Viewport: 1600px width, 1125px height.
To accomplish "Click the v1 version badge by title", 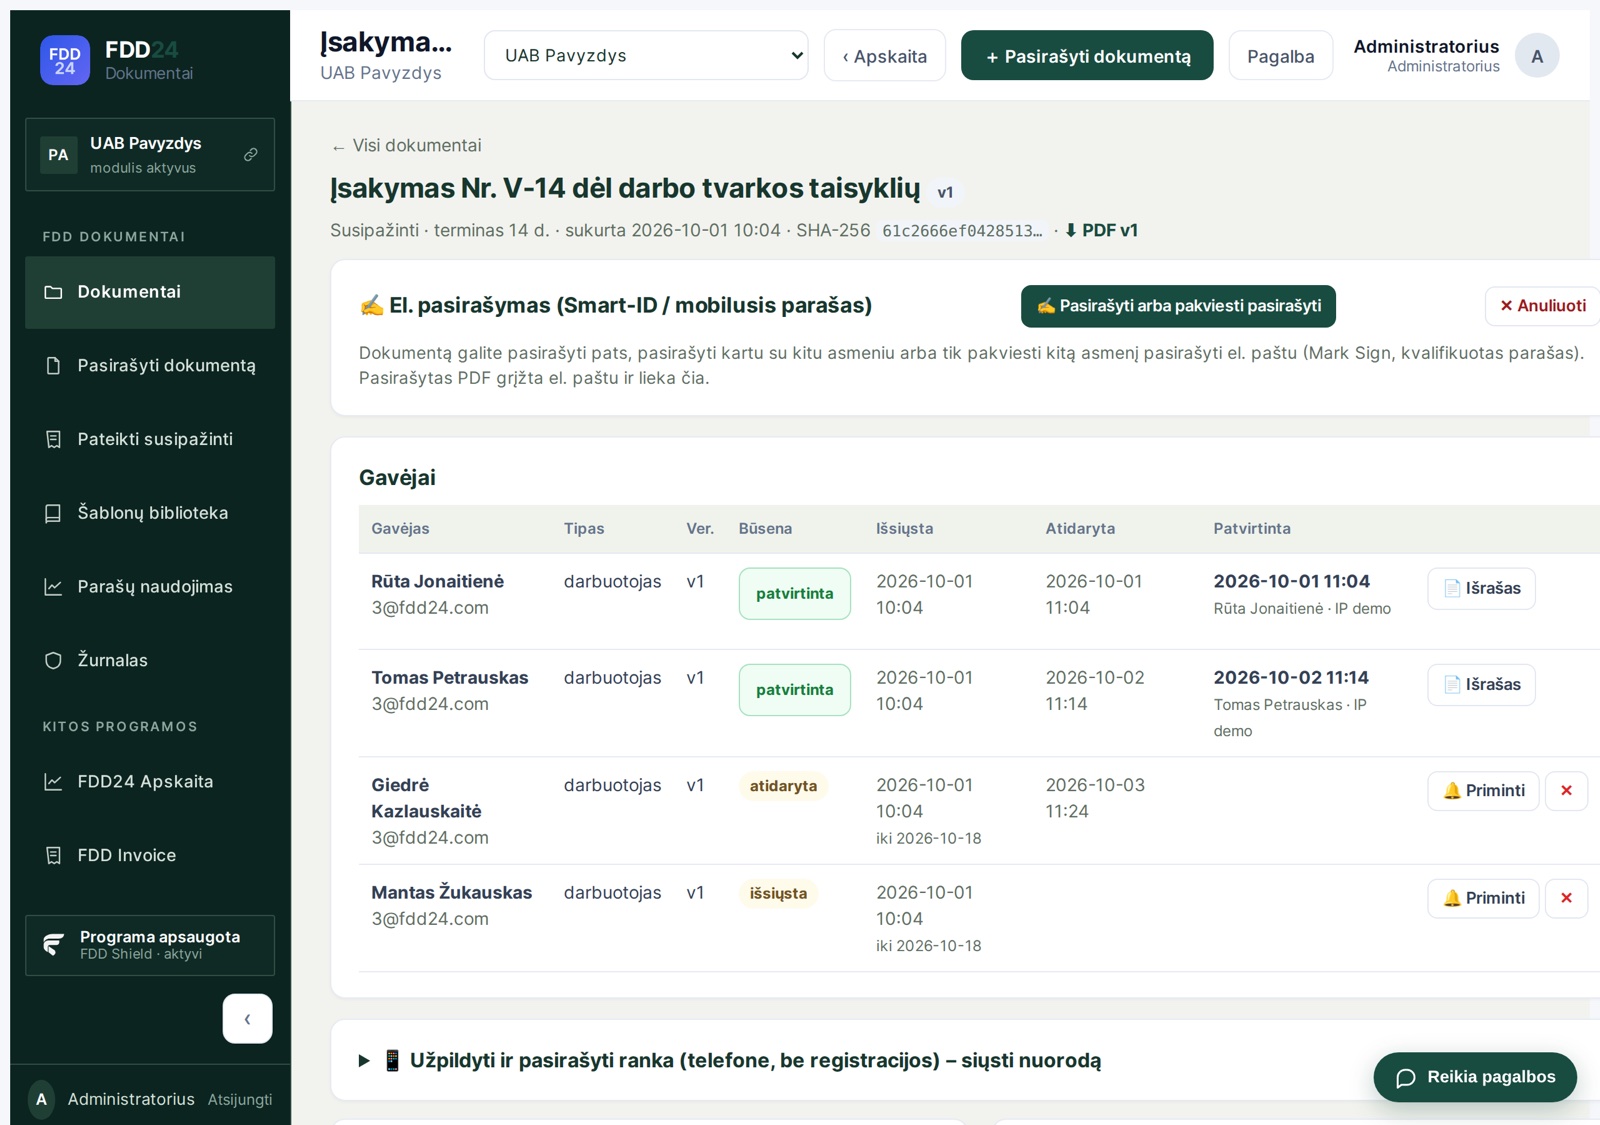I will [x=945, y=192].
